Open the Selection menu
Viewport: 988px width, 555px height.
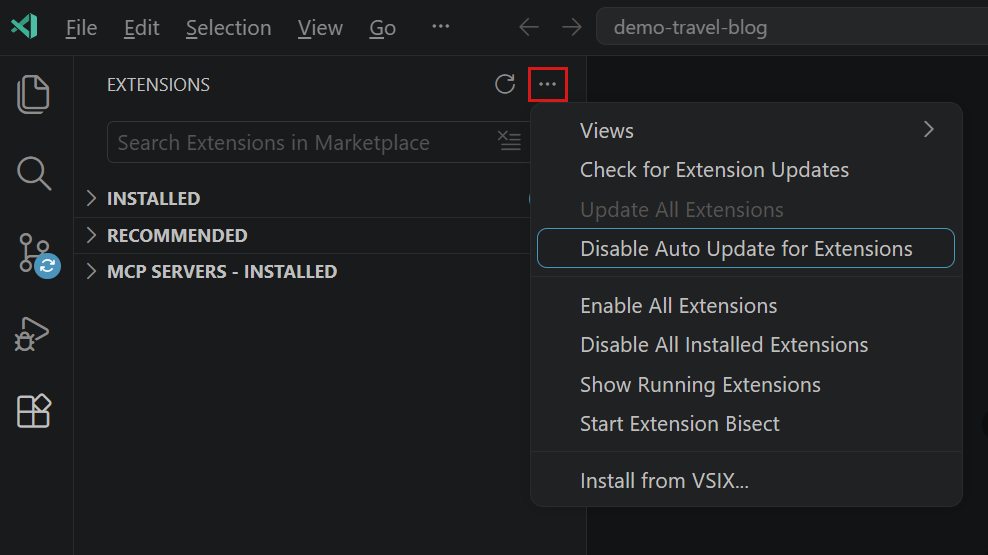229,28
